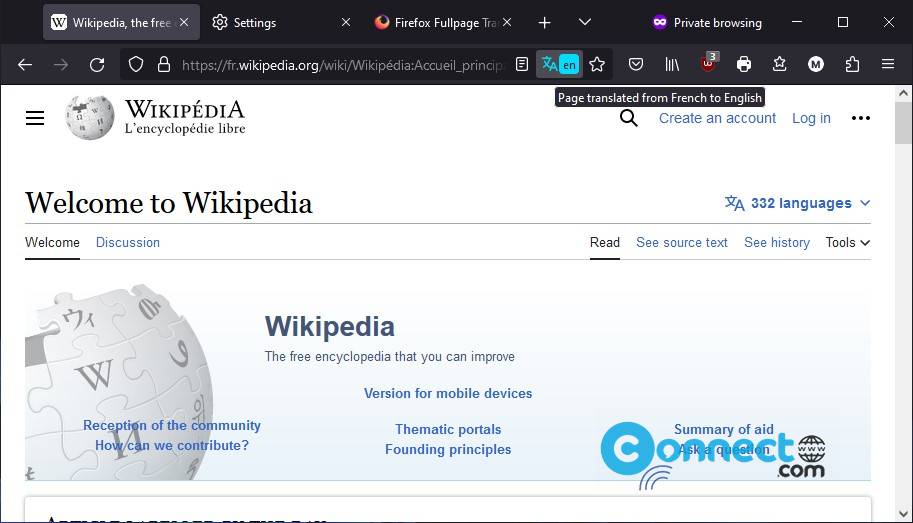
Task: Show site security padlock information
Action: pyautogui.click(x=164, y=64)
